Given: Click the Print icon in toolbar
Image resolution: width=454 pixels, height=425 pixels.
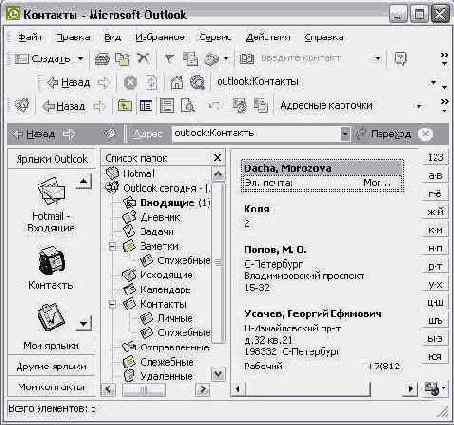Looking at the screenshot, I should (x=102, y=59).
